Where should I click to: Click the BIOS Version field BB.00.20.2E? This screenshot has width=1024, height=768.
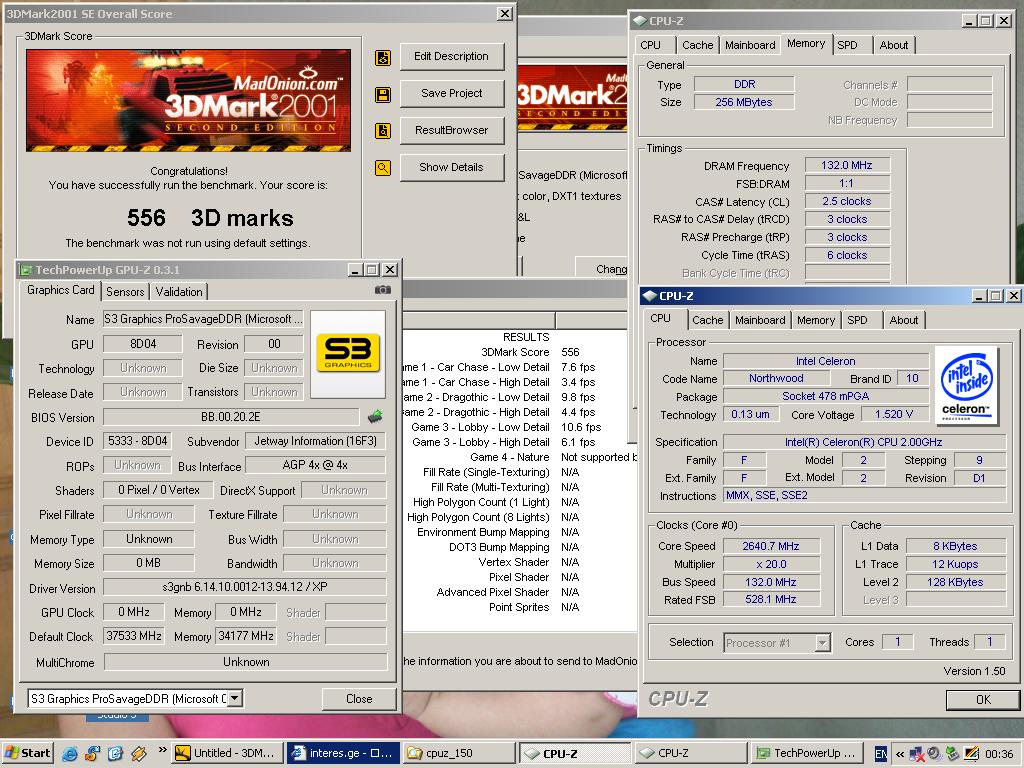pos(231,417)
